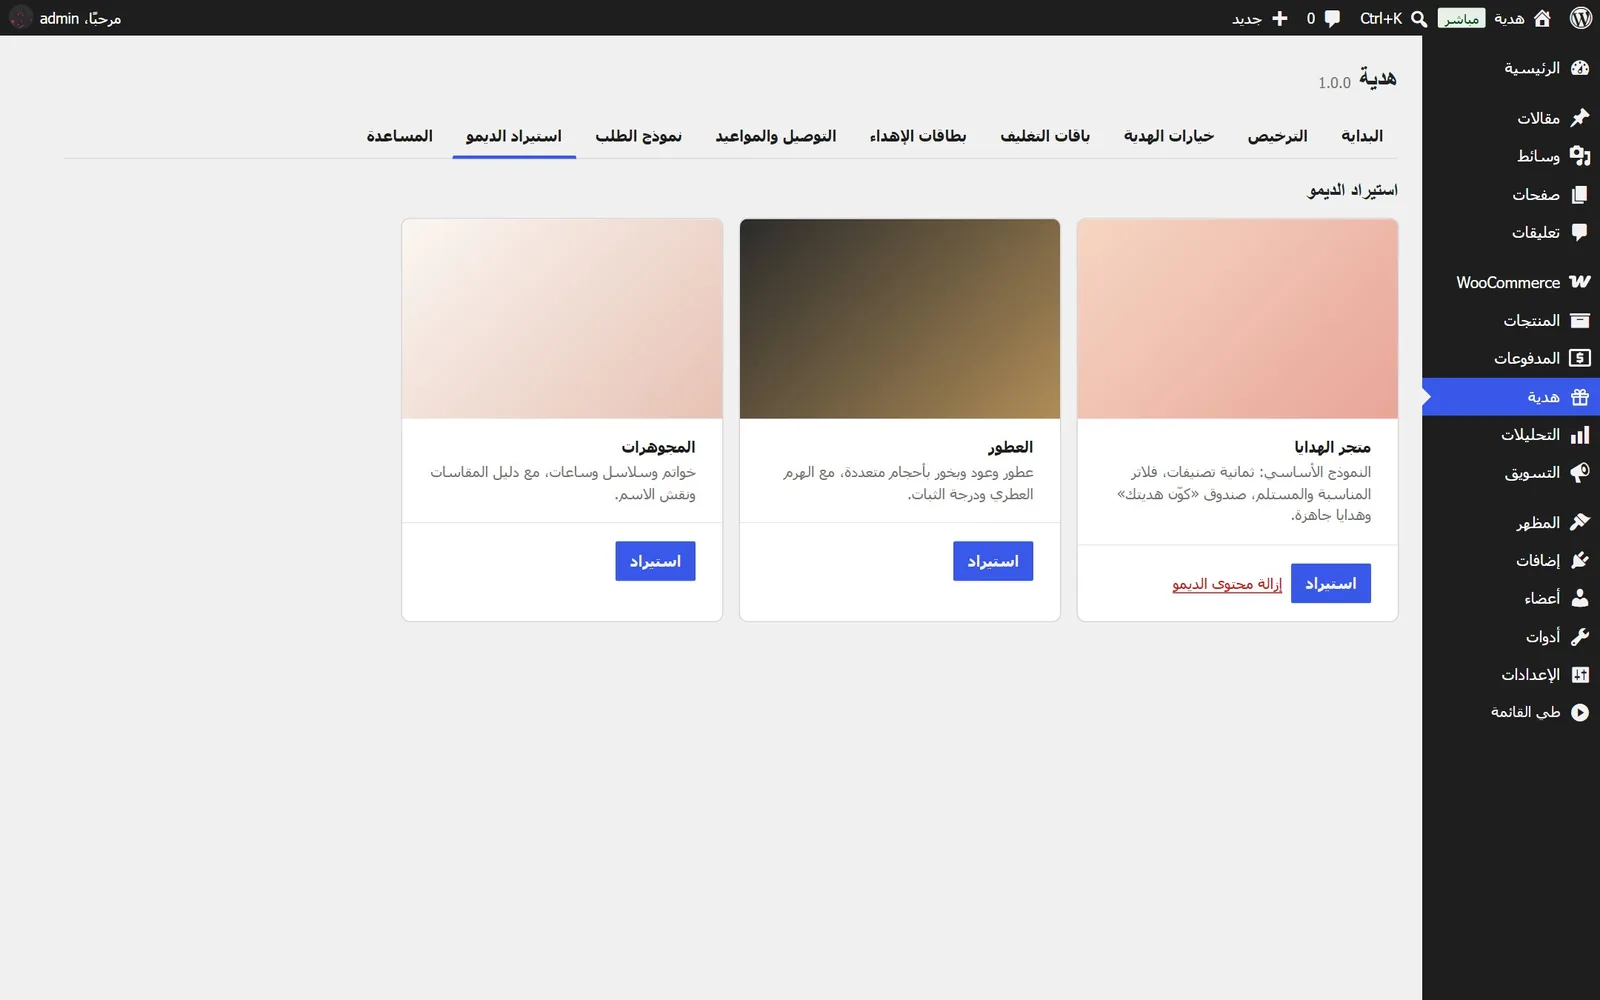Open the التحليلات analytics chart icon

coord(1580,435)
